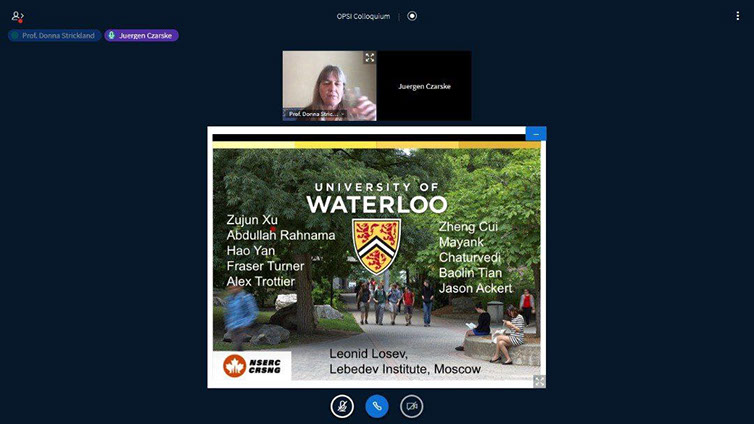
Task: Unmute the microphone
Action: click(343, 406)
